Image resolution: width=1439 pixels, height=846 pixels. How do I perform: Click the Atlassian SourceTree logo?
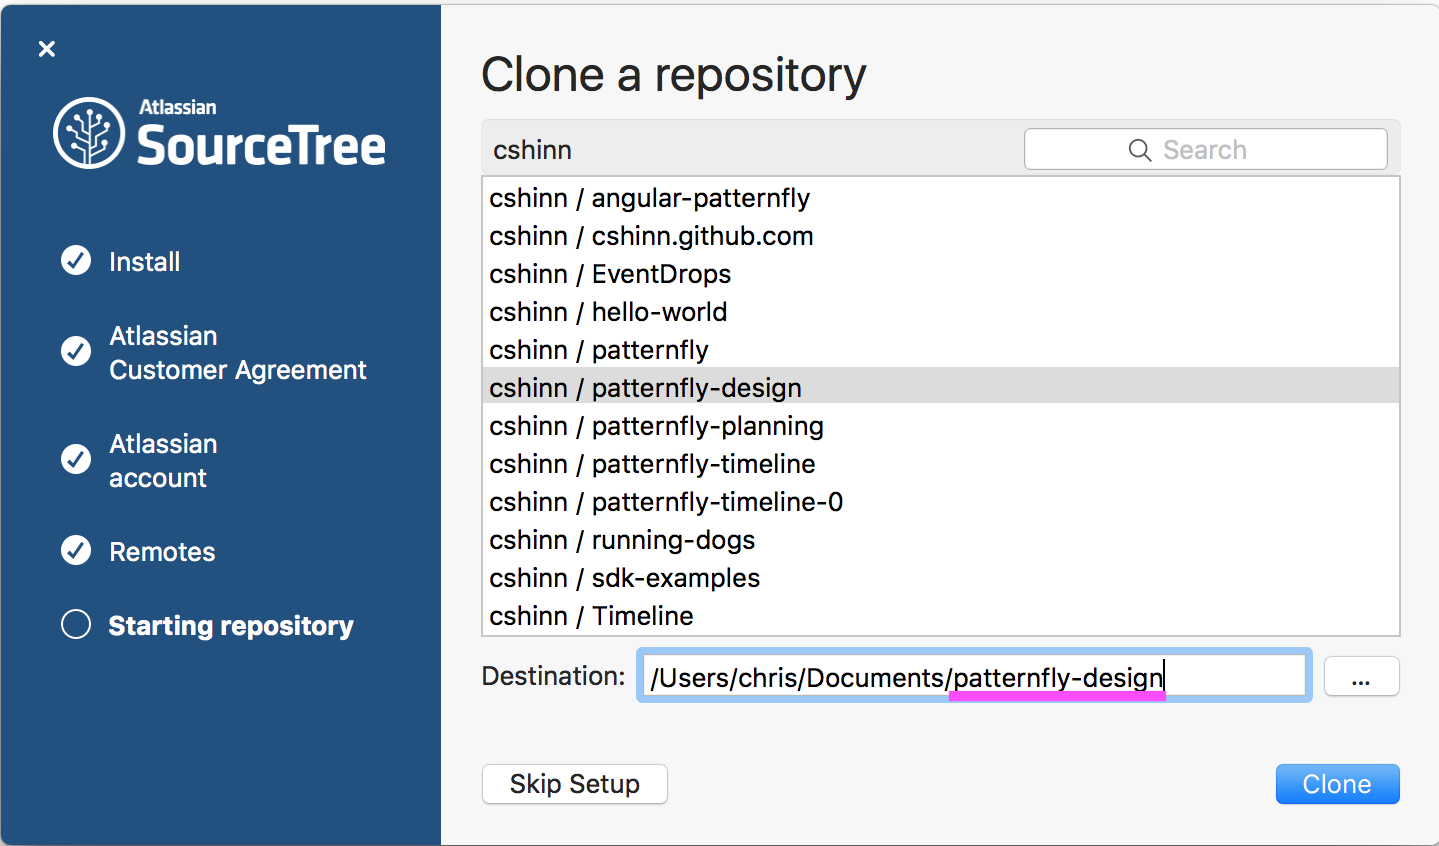[218, 131]
